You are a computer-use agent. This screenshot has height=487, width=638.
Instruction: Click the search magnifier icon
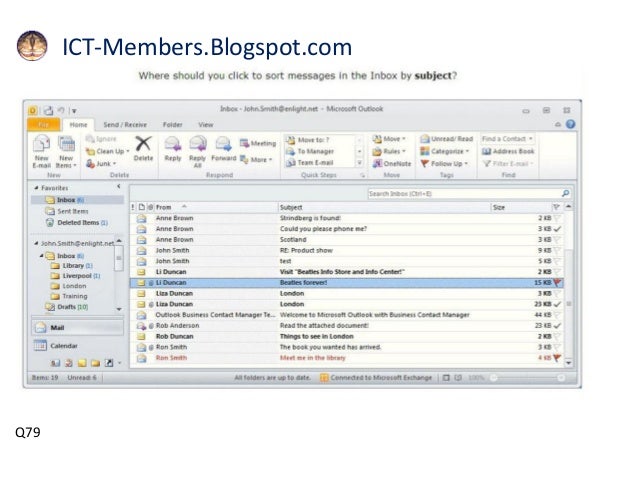point(566,193)
